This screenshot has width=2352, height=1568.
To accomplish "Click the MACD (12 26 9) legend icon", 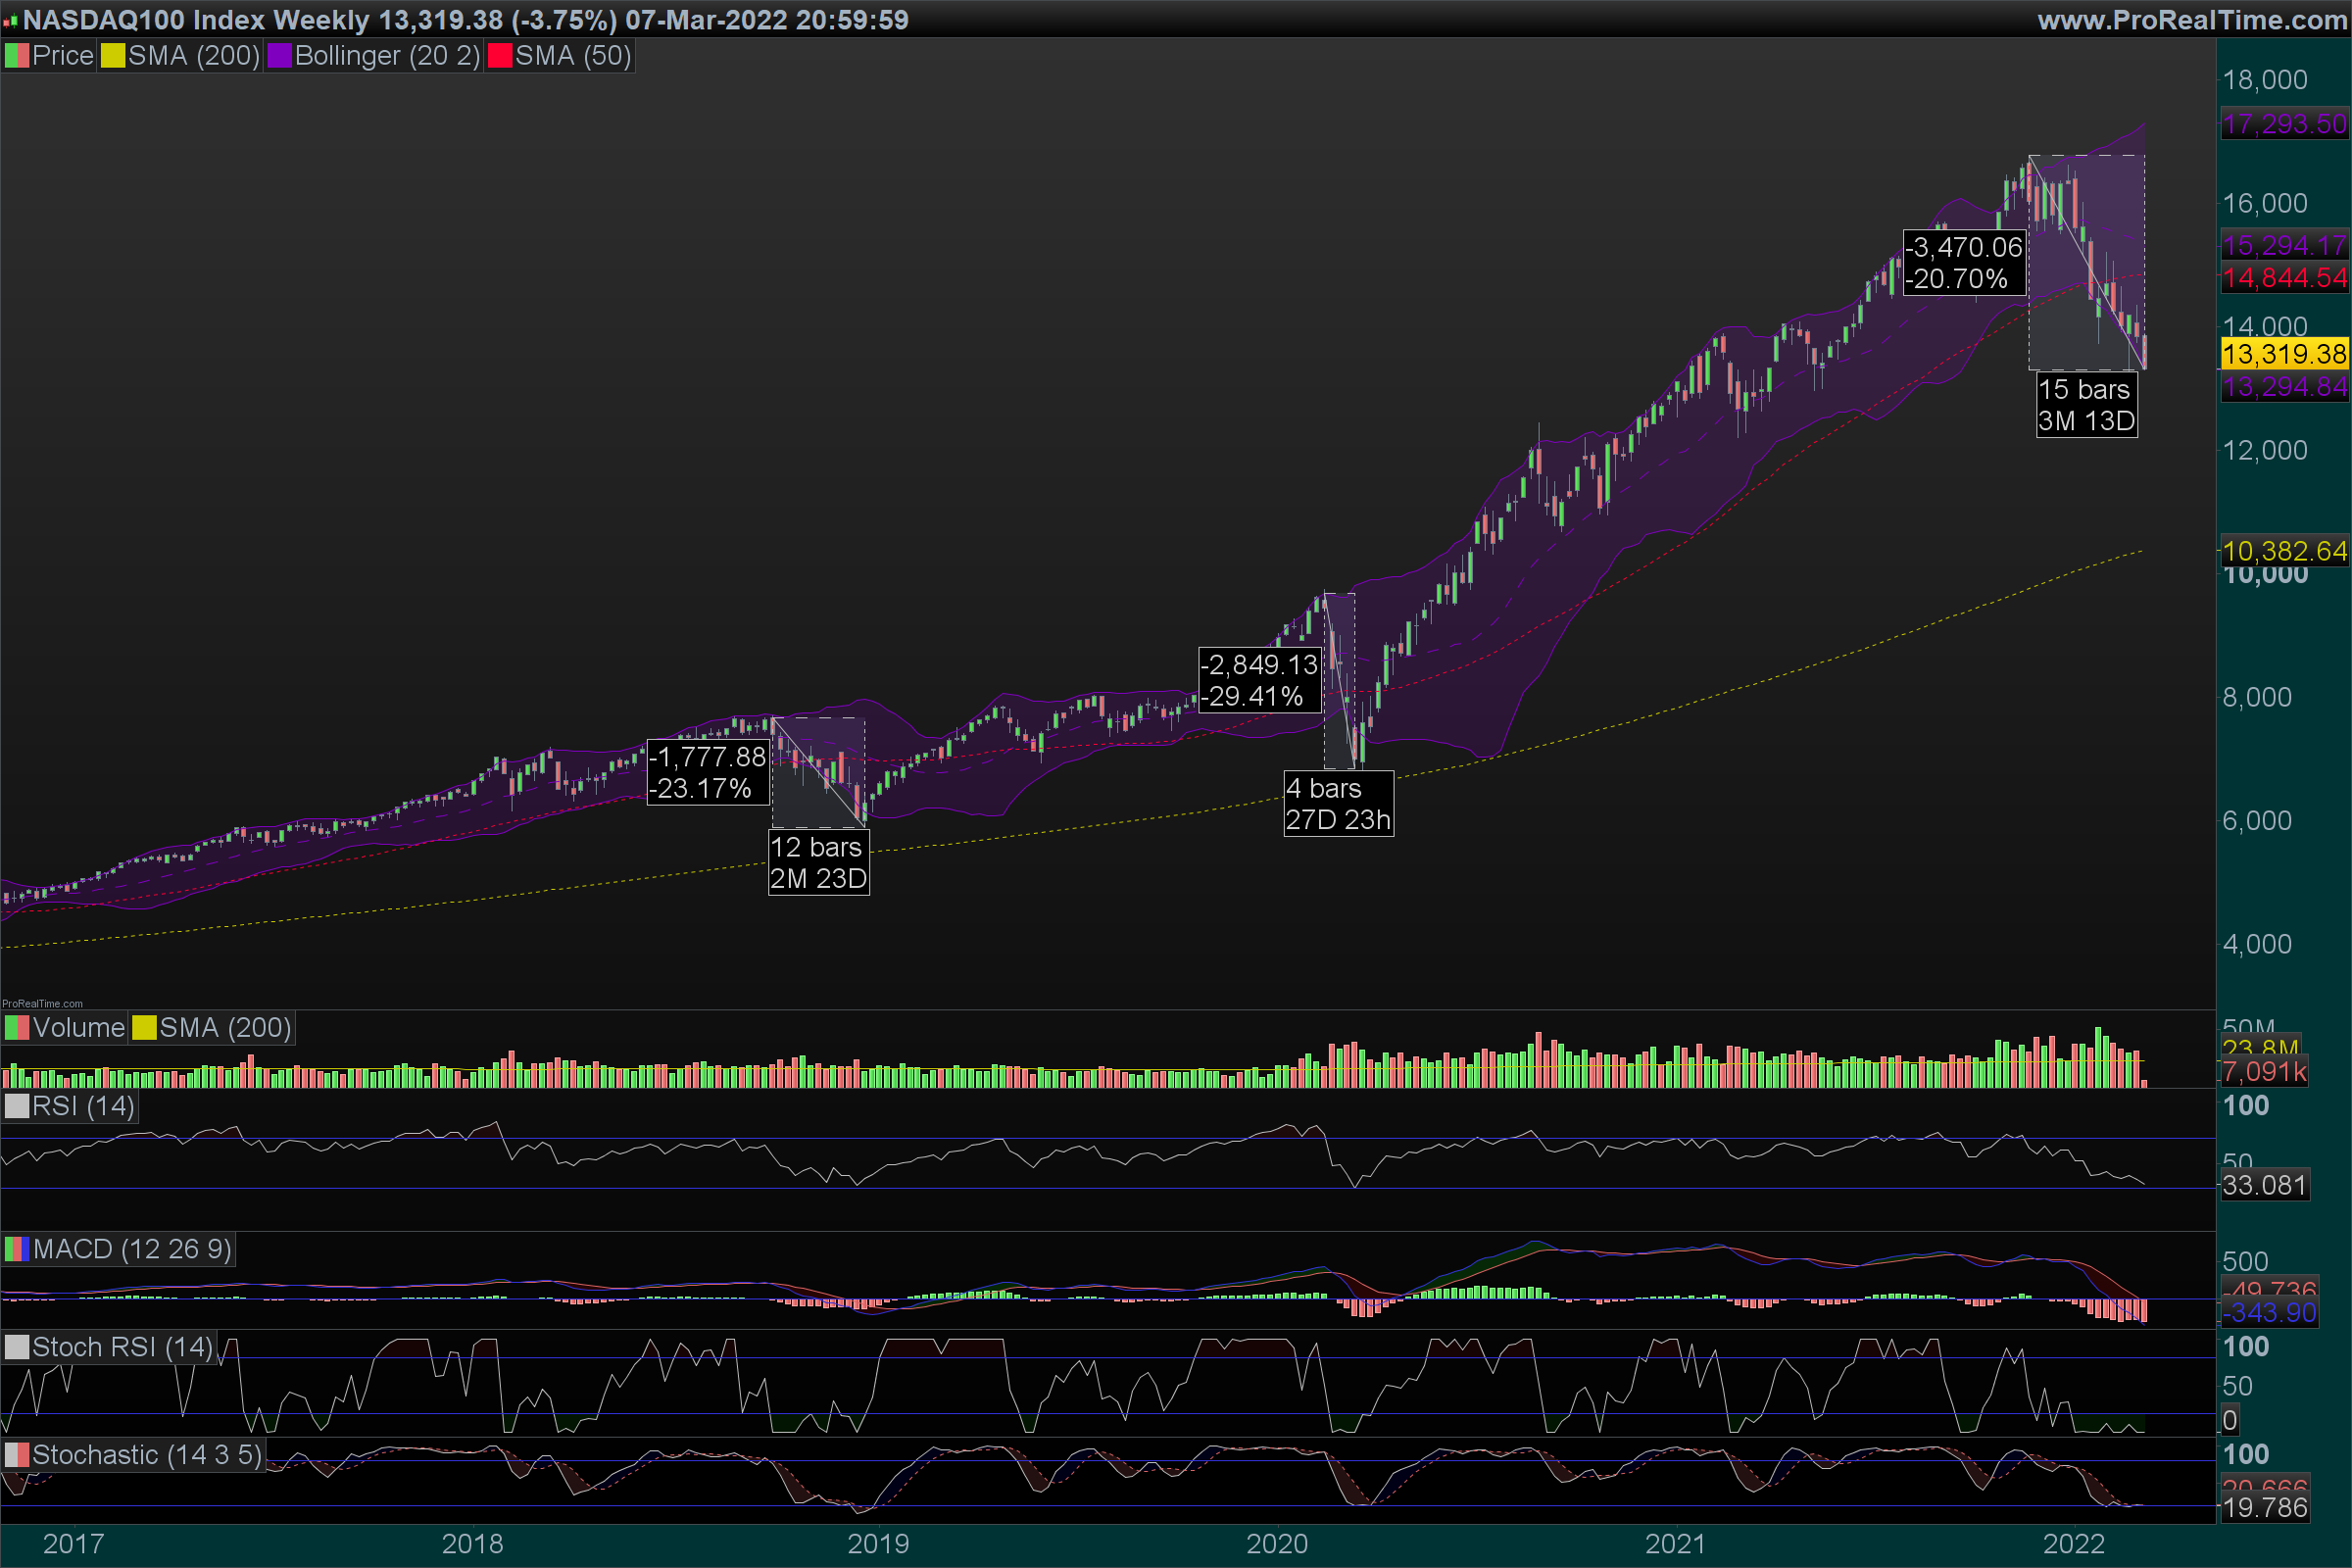I will click(17, 1249).
